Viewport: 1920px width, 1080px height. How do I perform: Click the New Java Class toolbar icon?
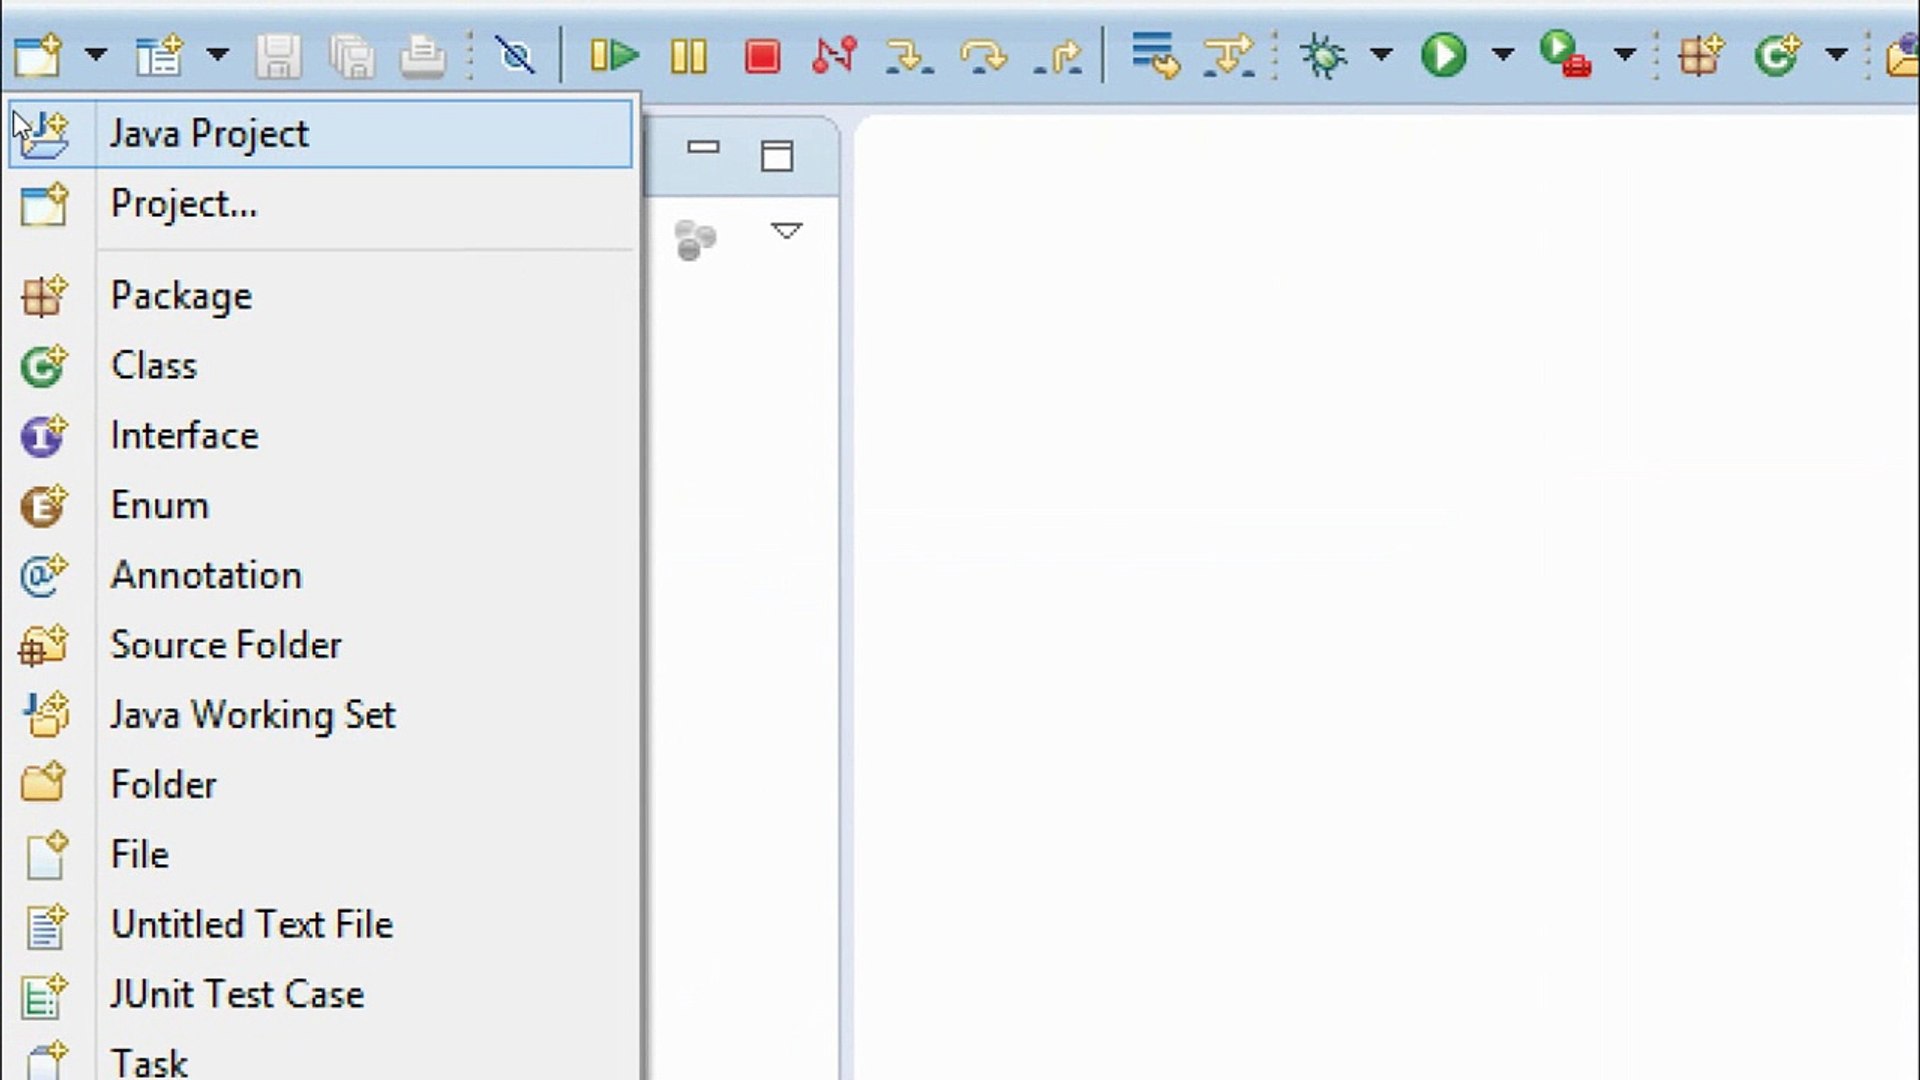[1777, 55]
